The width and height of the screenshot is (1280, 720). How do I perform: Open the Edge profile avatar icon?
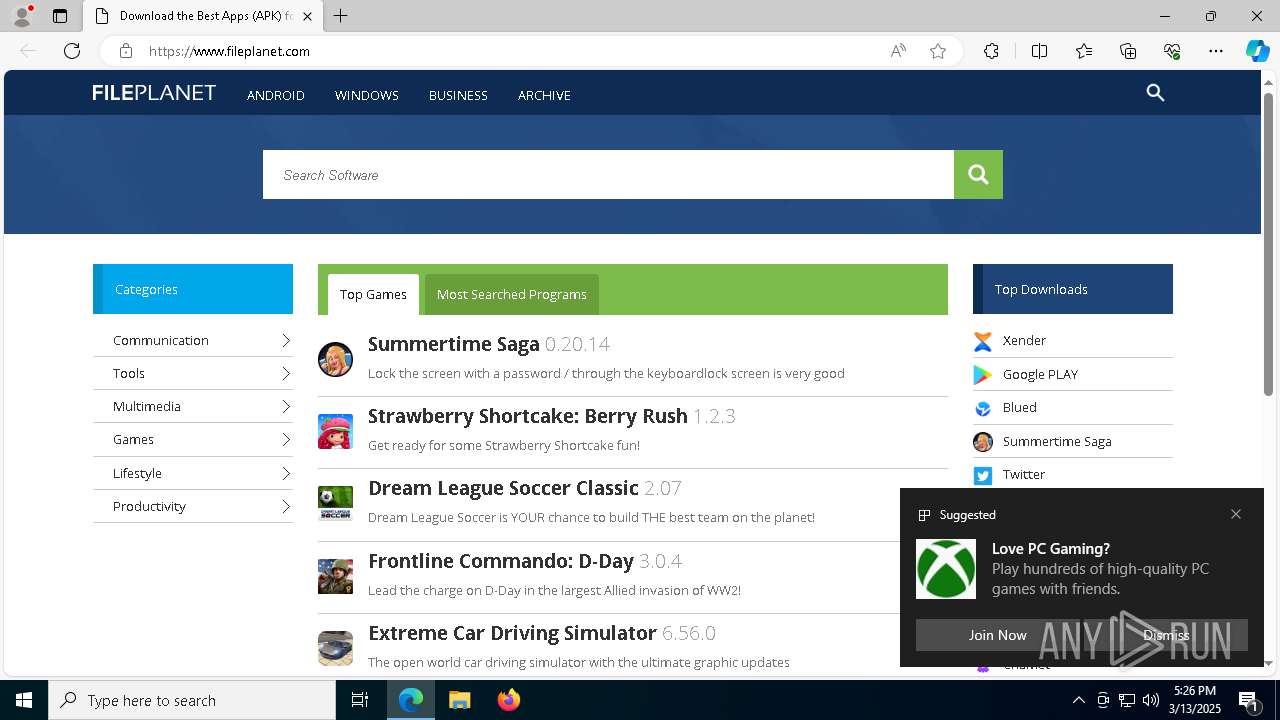tap(21, 16)
